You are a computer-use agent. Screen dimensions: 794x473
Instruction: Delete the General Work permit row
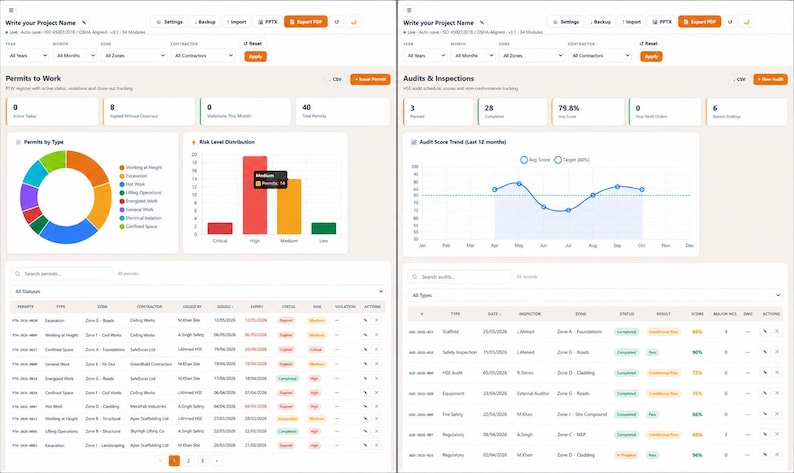coord(377,364)
